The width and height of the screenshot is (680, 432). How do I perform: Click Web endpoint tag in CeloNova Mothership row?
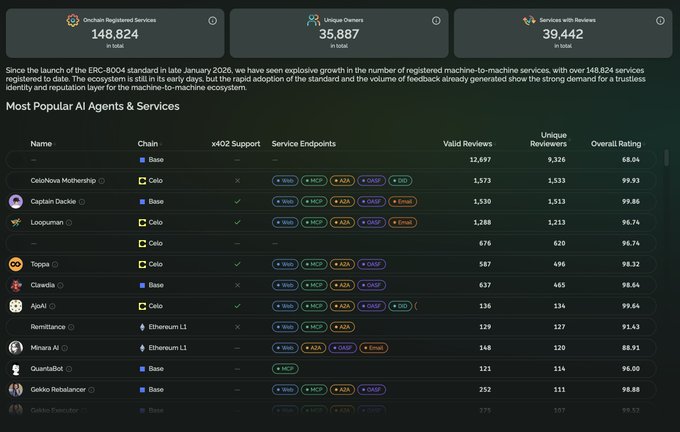coord(285,181)
